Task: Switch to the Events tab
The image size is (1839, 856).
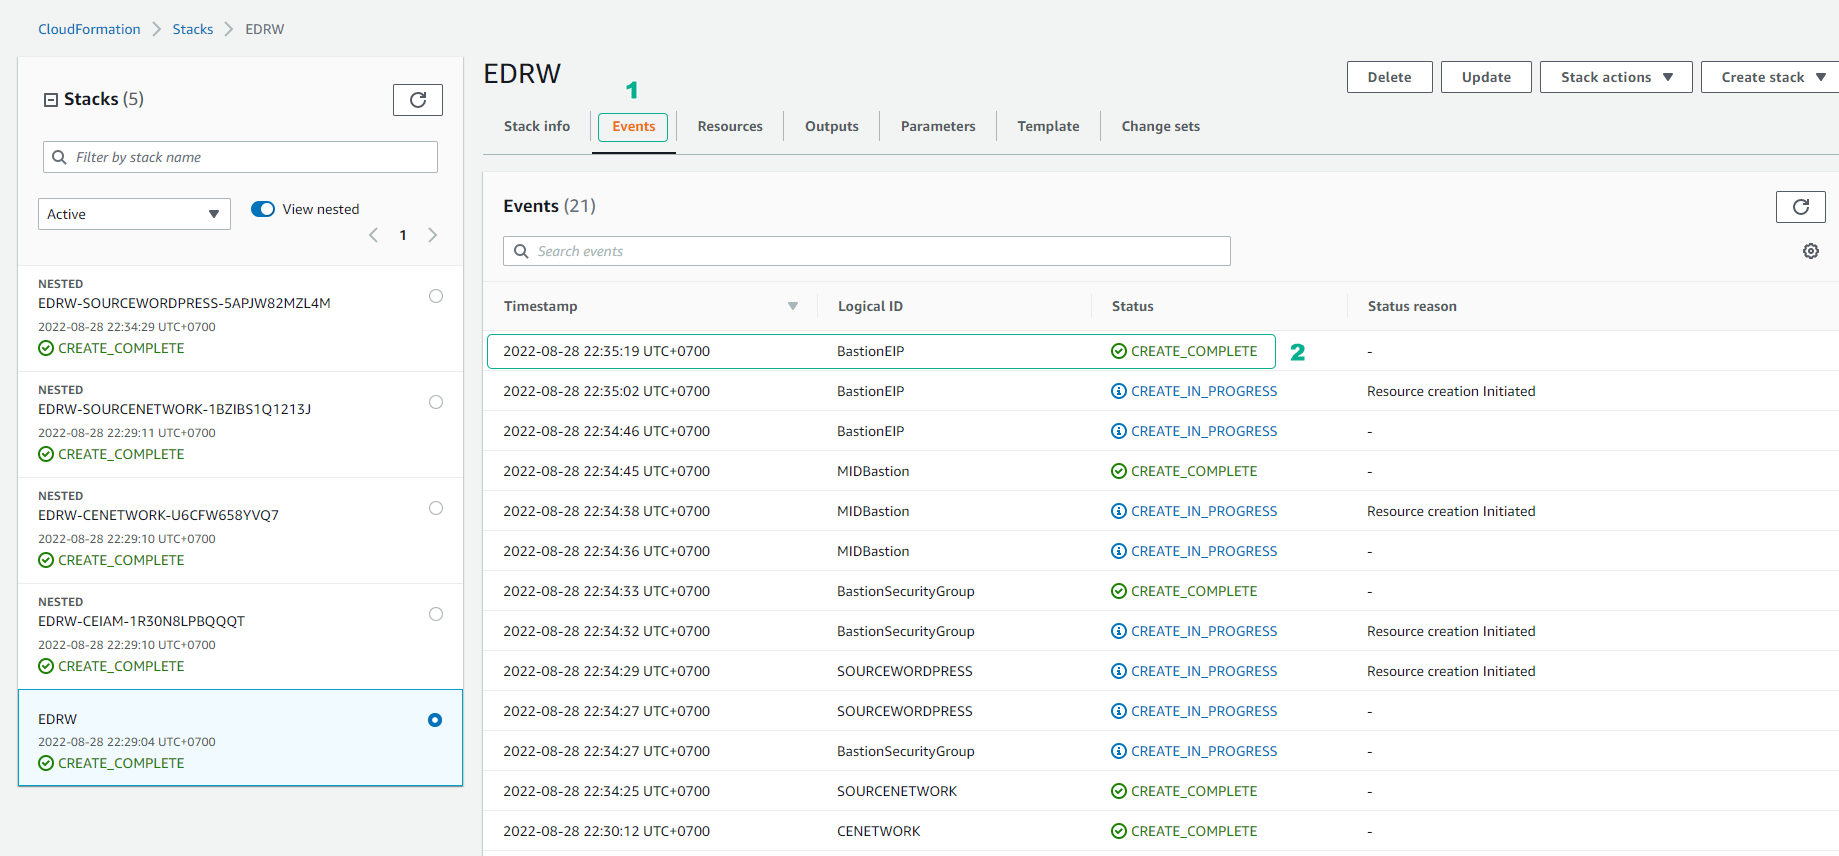Action: click(634, 126)
